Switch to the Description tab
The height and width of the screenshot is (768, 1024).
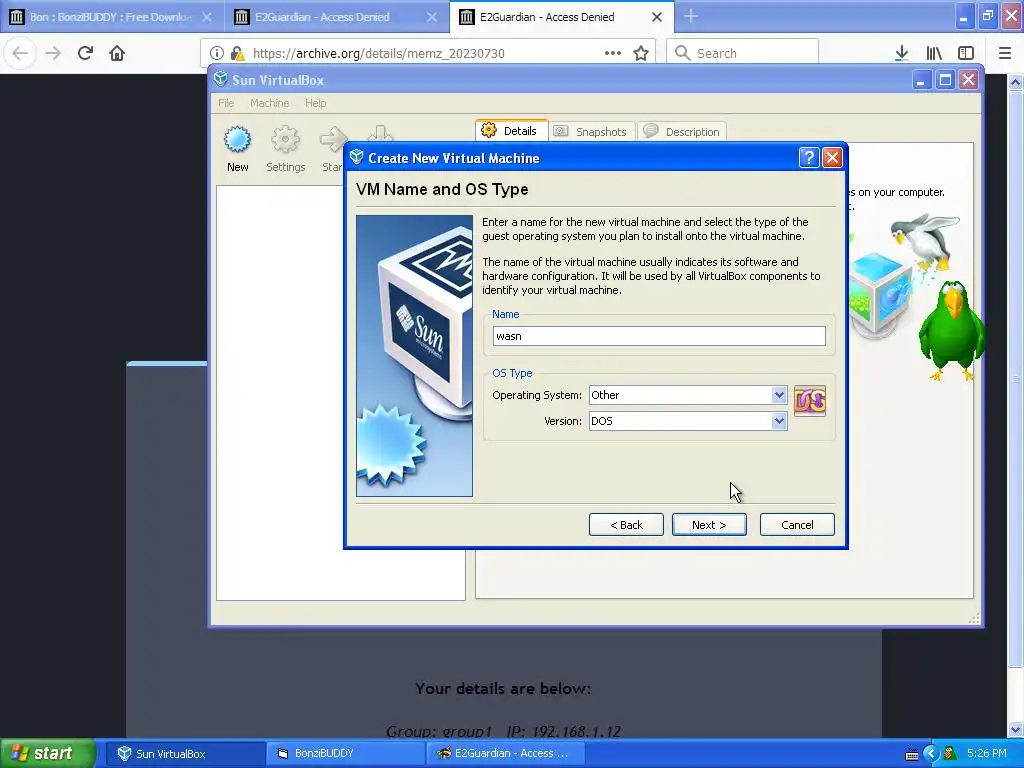[682, 131]
